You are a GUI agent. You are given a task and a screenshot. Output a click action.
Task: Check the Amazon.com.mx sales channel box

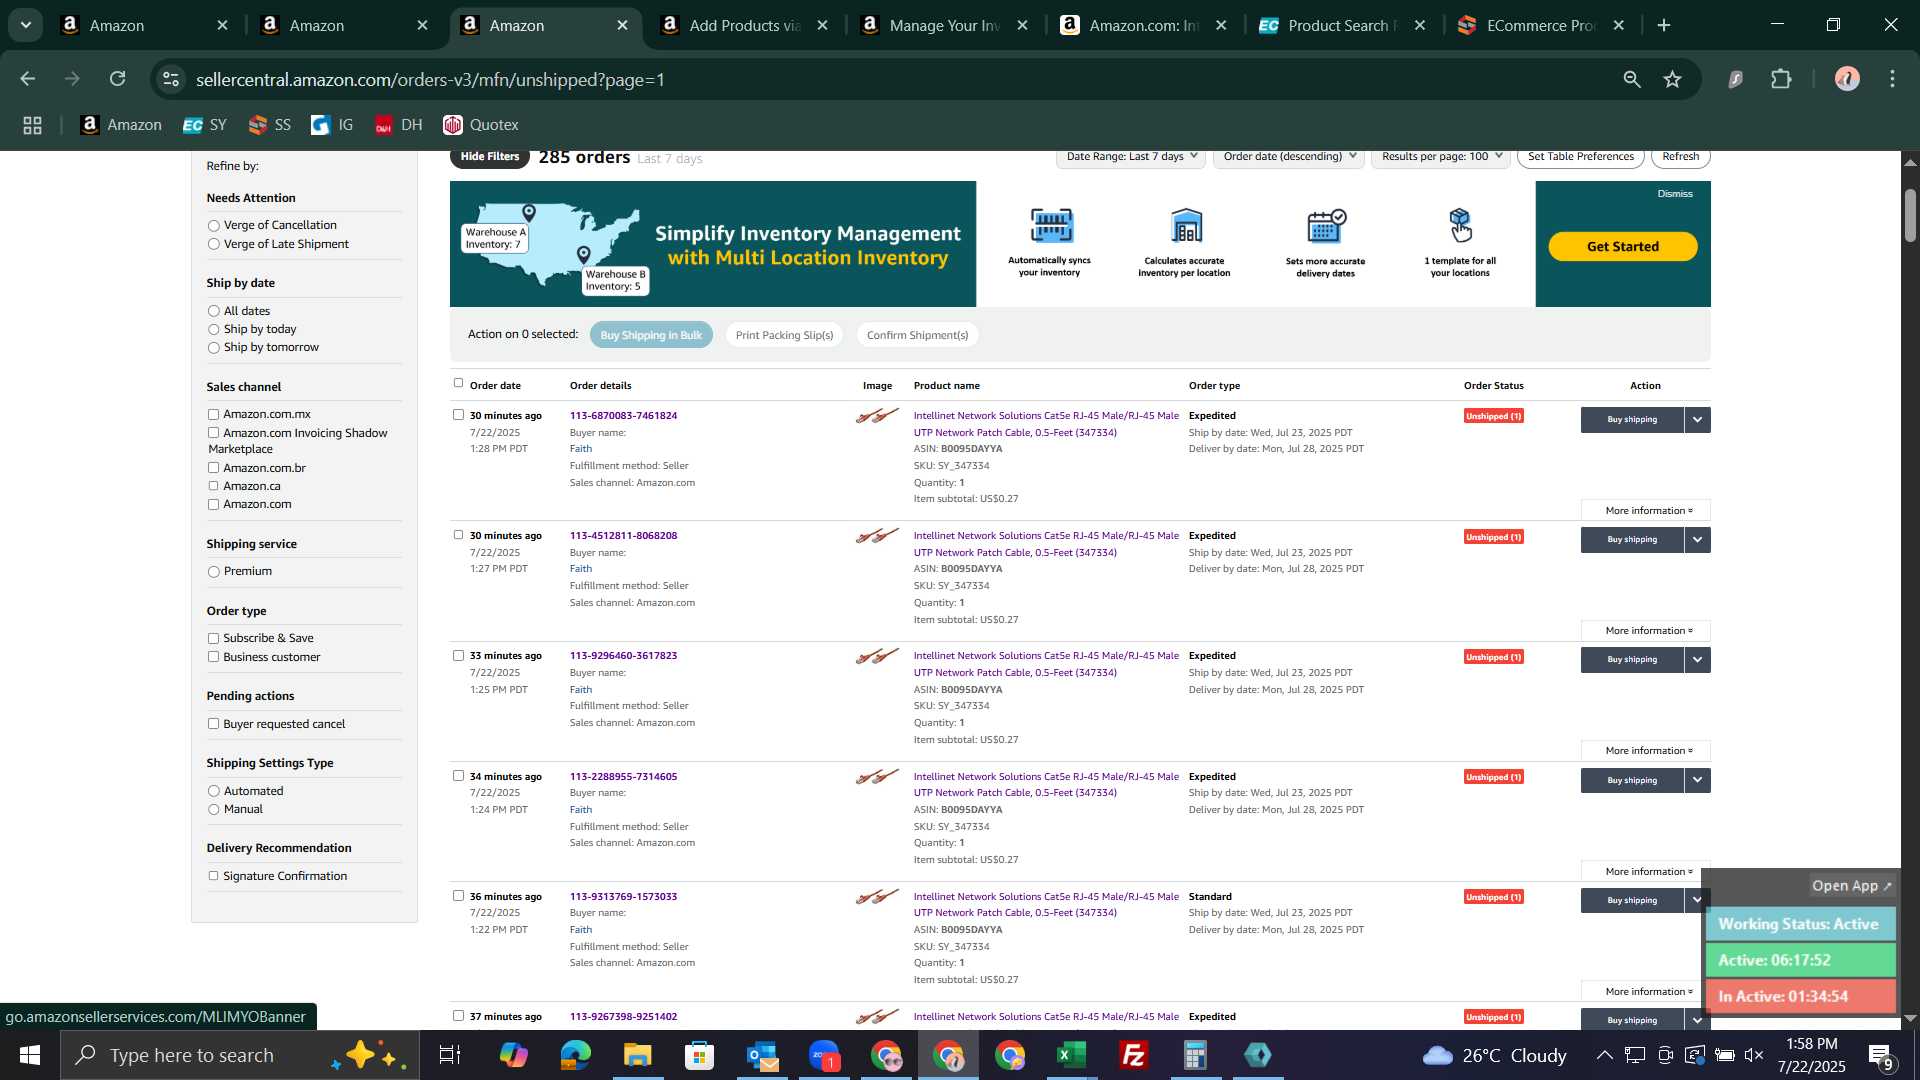coord(213,414)
